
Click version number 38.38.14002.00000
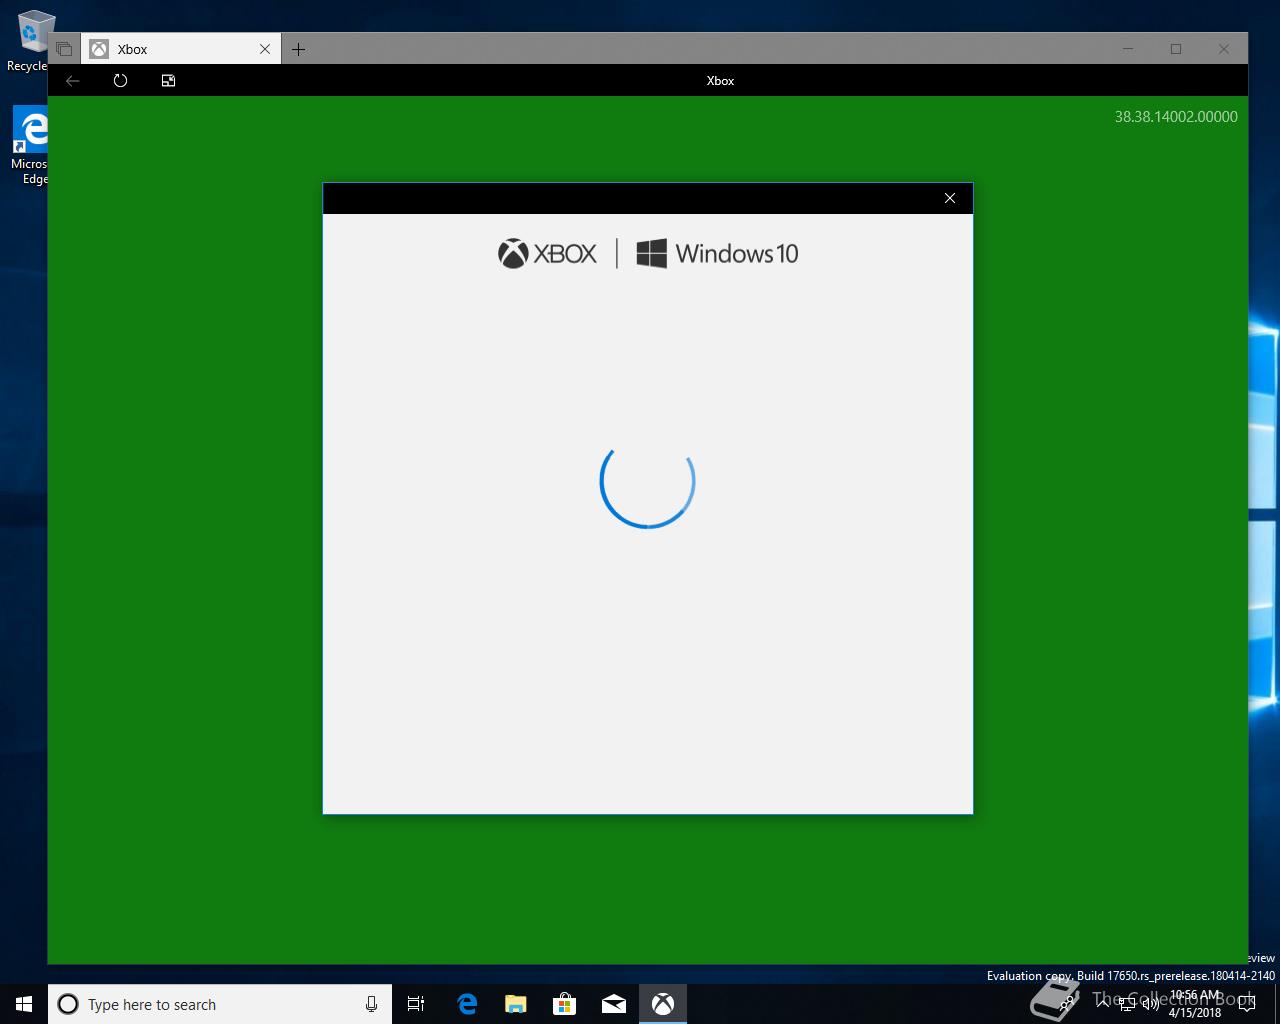tap(1176, 117)
